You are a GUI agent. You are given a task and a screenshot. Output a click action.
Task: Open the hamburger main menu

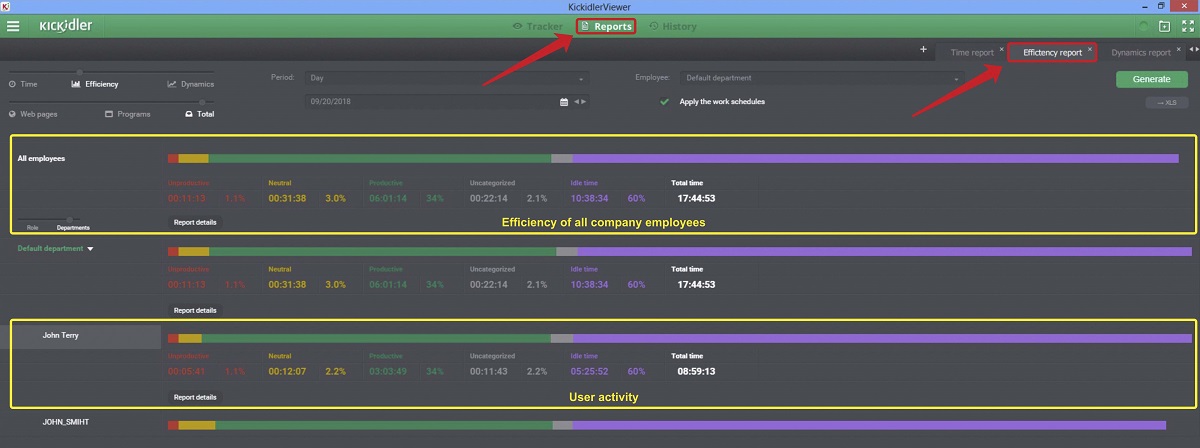click(x=13, y=26)
